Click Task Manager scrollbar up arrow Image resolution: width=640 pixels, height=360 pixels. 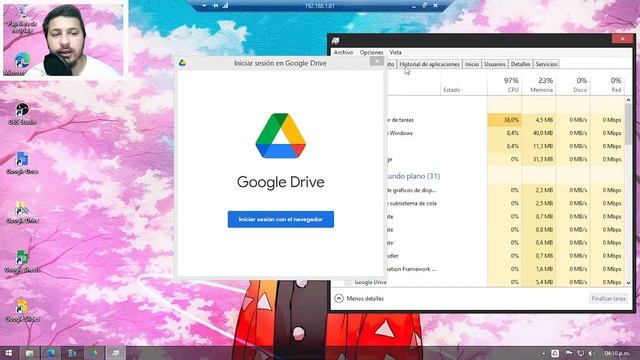[x=628, y=100]
